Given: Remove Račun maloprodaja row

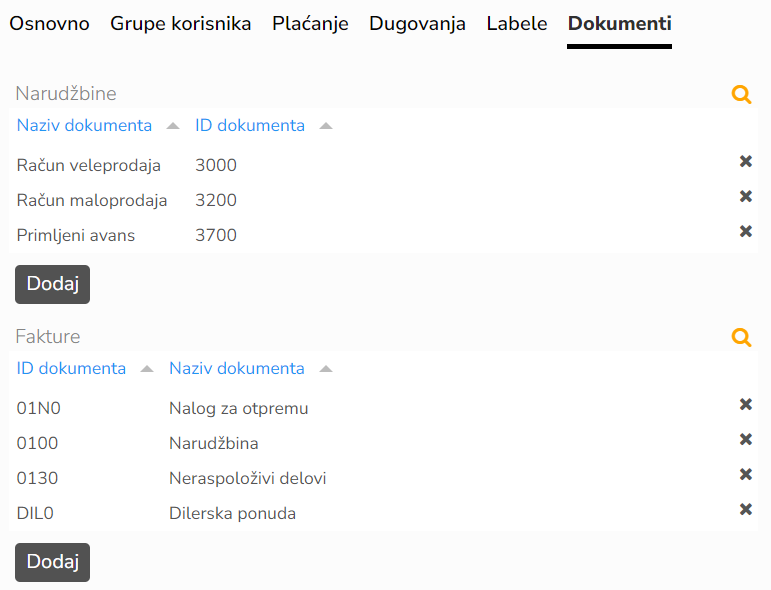Looking at the screenshot, I should (x=745, y=196).
